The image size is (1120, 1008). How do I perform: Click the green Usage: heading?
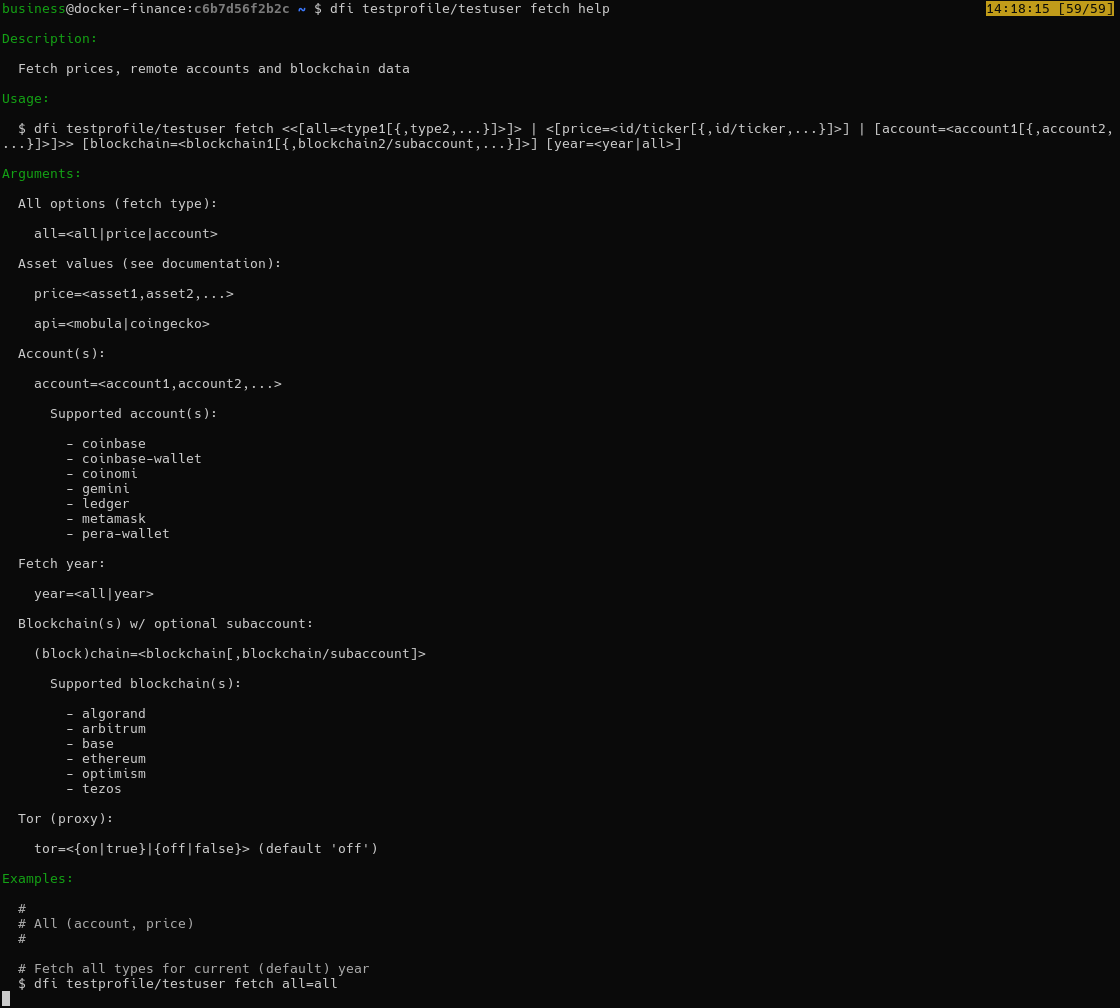pos(26,99)
